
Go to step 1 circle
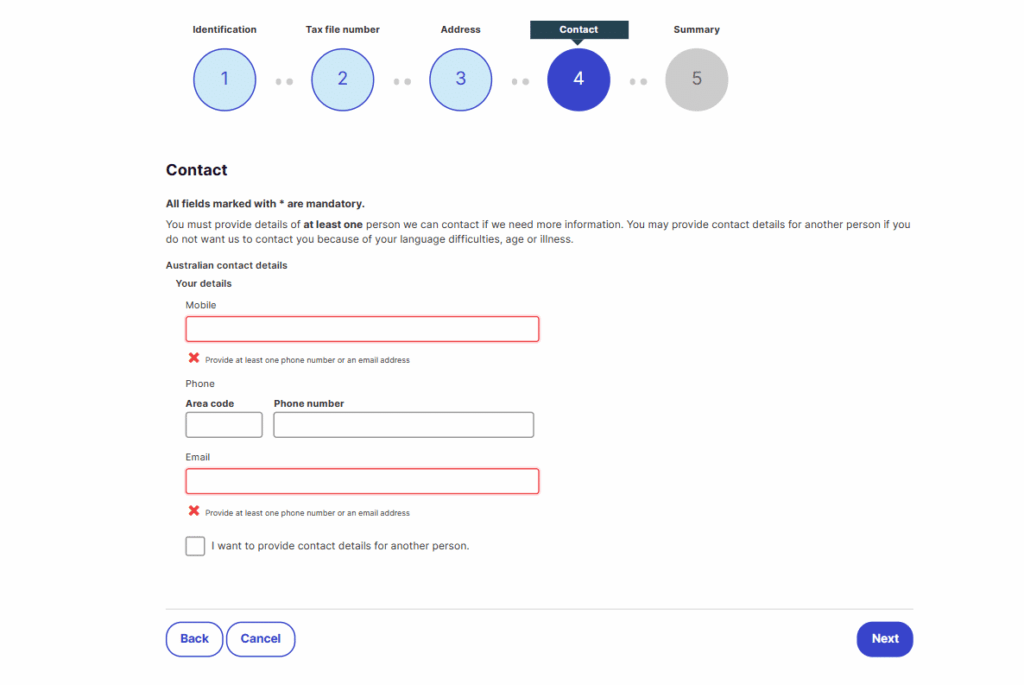[224, 79]
